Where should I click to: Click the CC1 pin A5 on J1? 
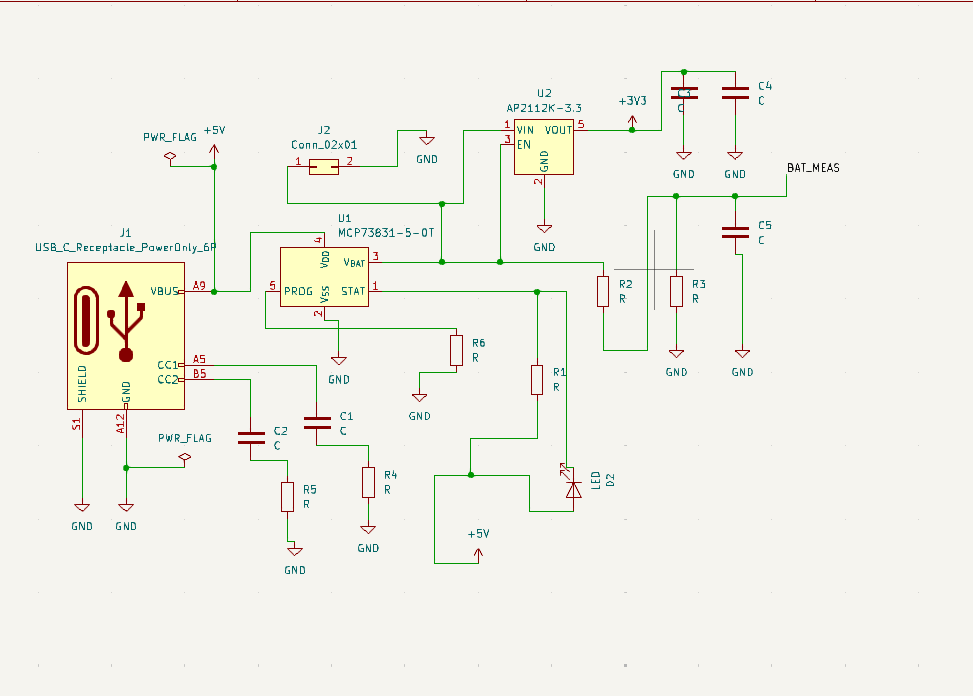tap(199, 363)
